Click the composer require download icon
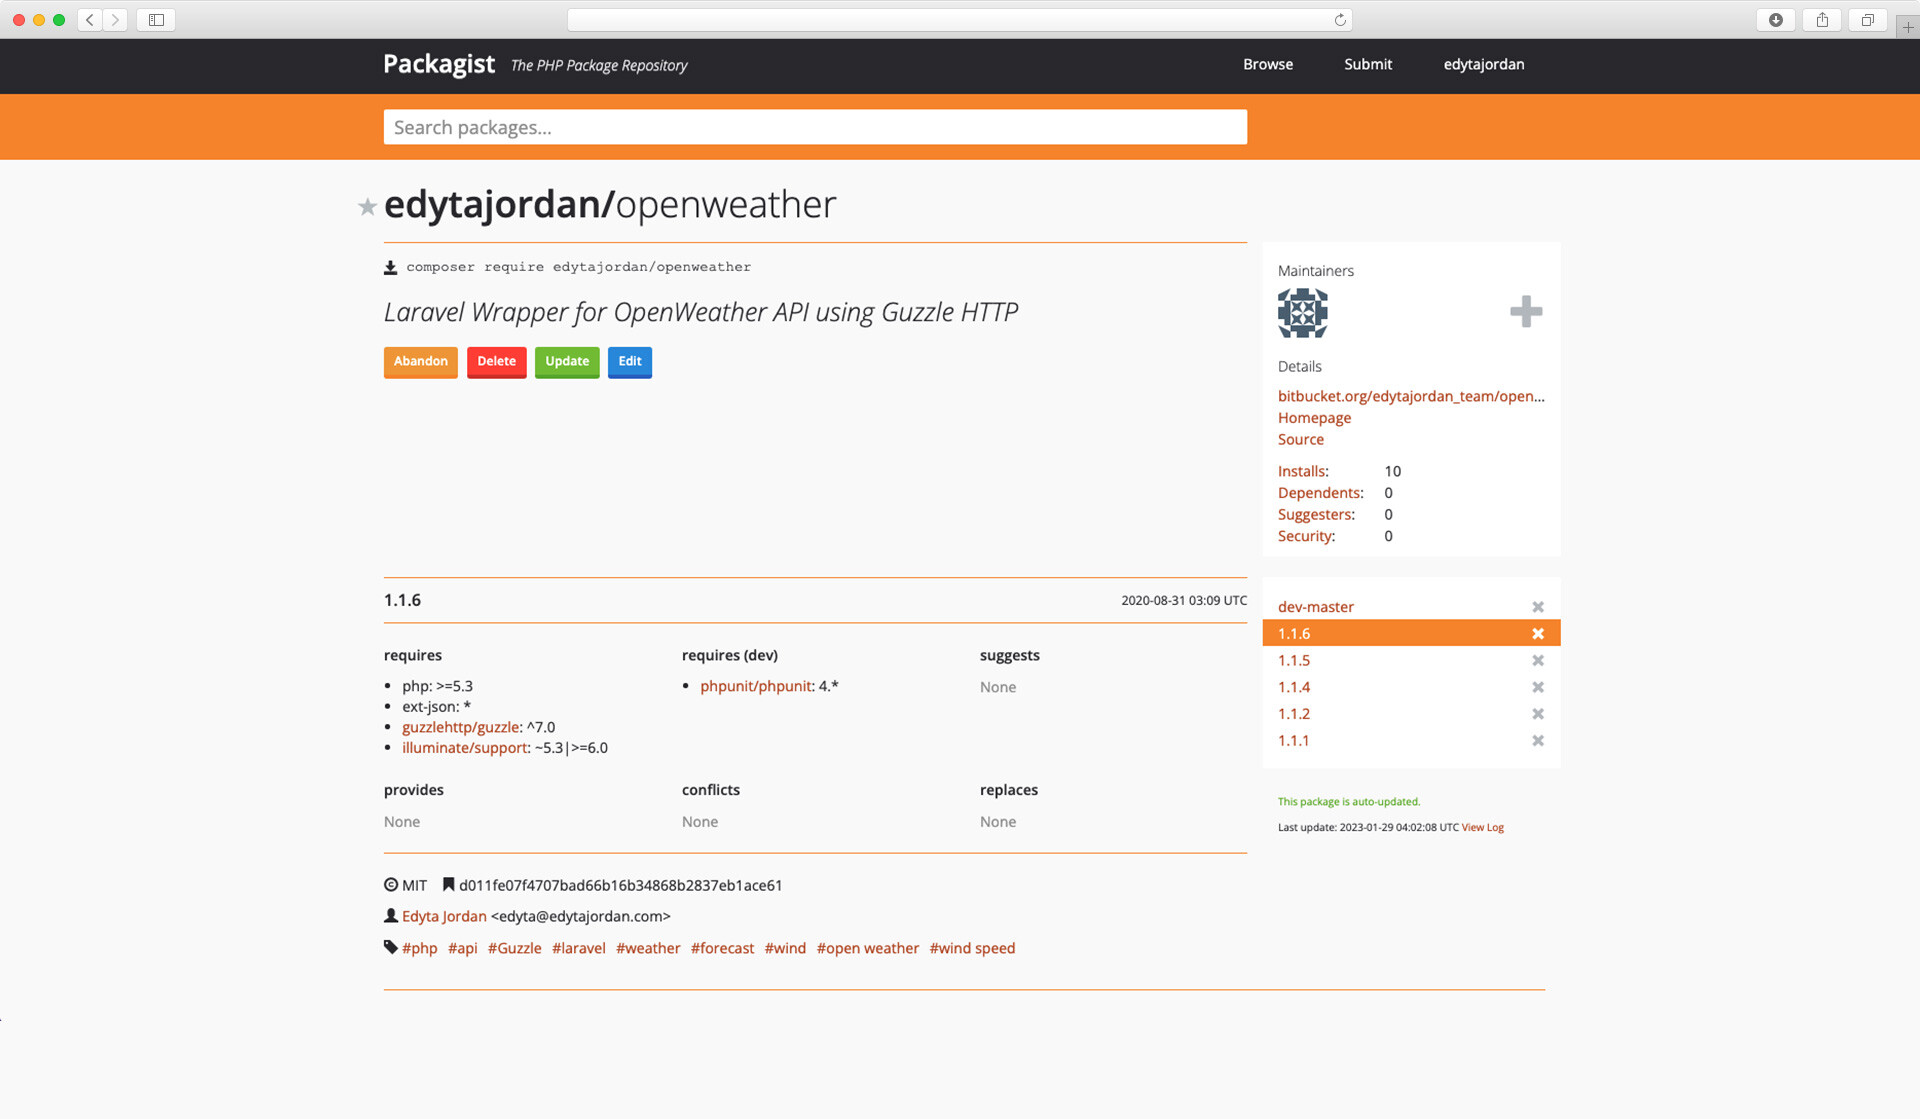Image resolution: width=1920 pixels, height=1119 pixels. pos(389,266)
